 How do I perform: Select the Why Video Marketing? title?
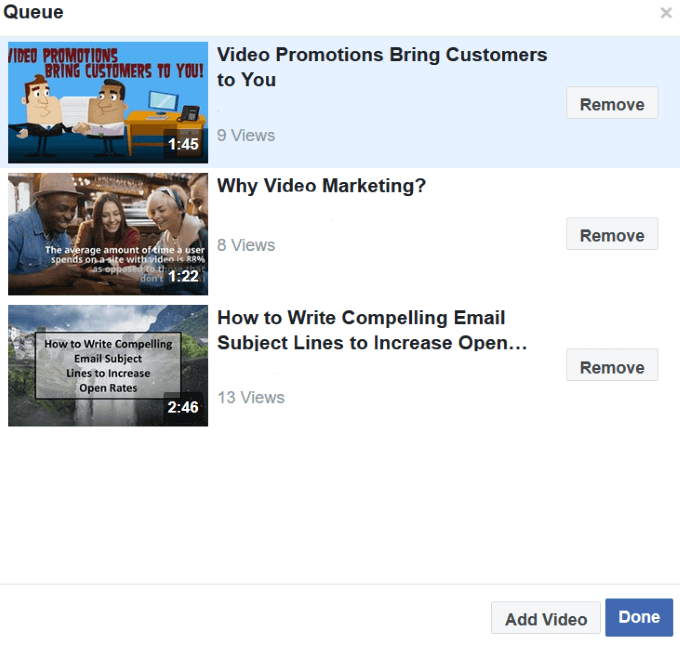click(321, 186)
